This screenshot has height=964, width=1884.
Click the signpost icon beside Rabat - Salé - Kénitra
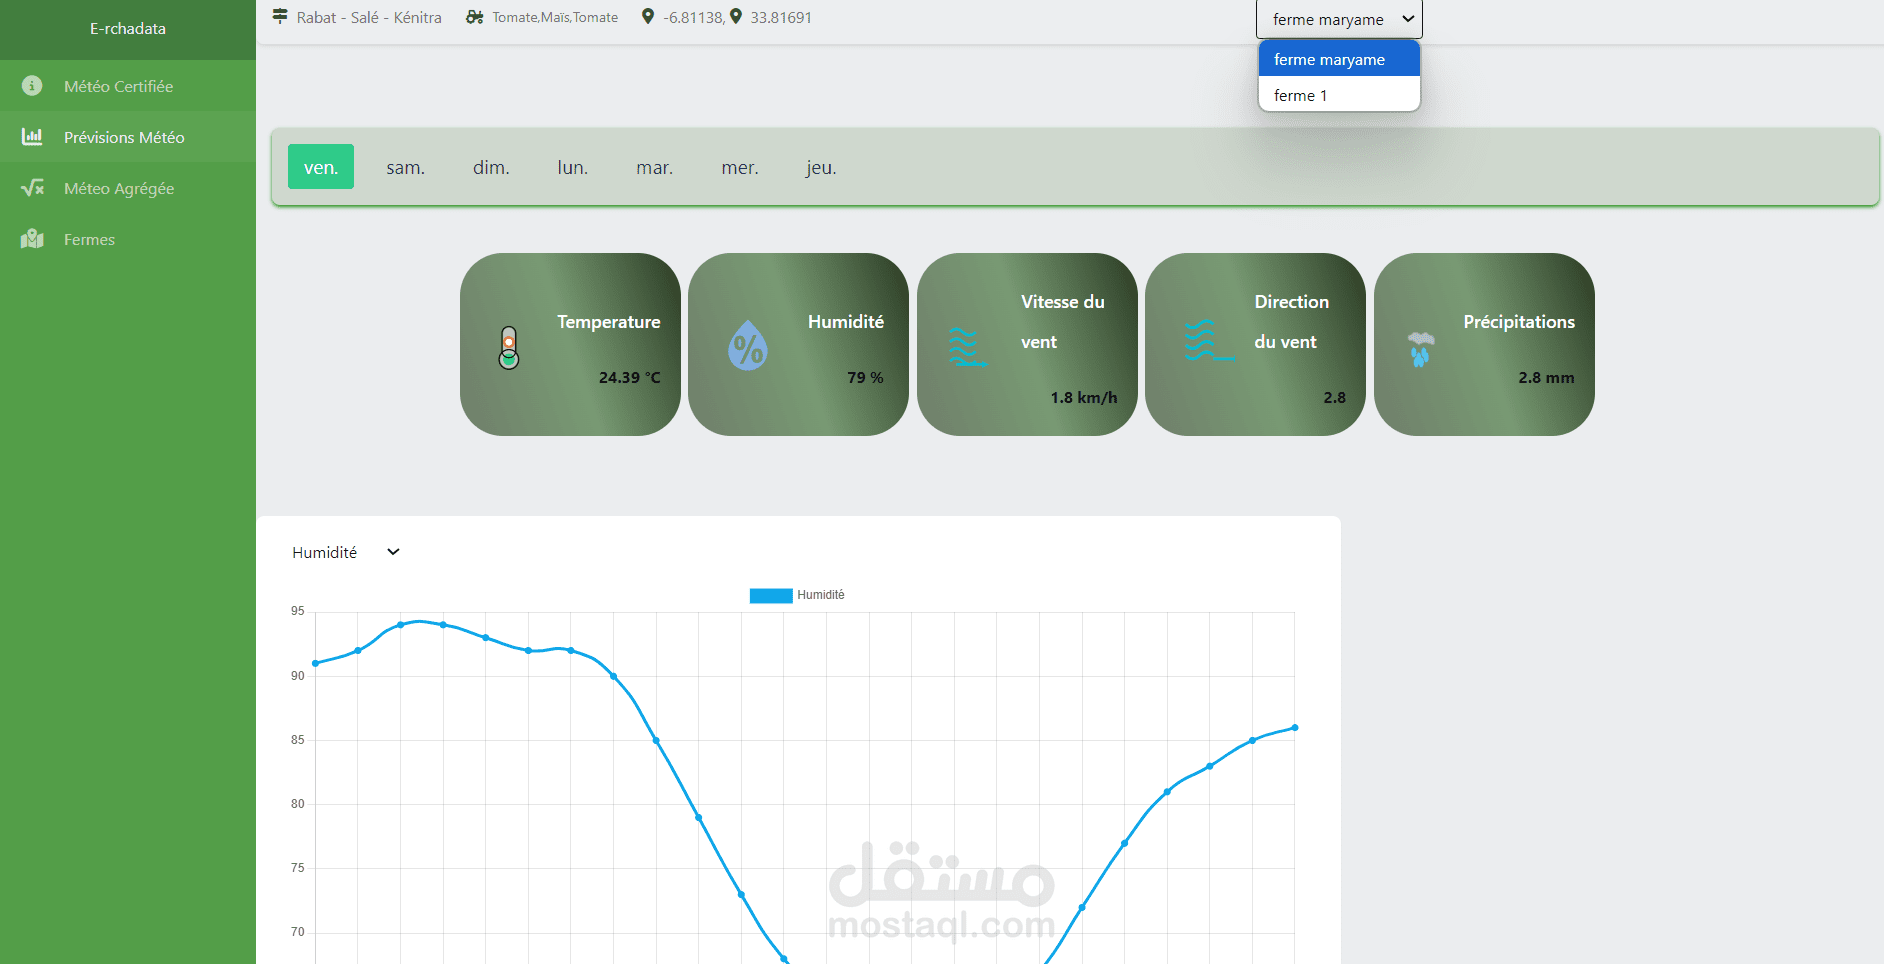[280, 17]
